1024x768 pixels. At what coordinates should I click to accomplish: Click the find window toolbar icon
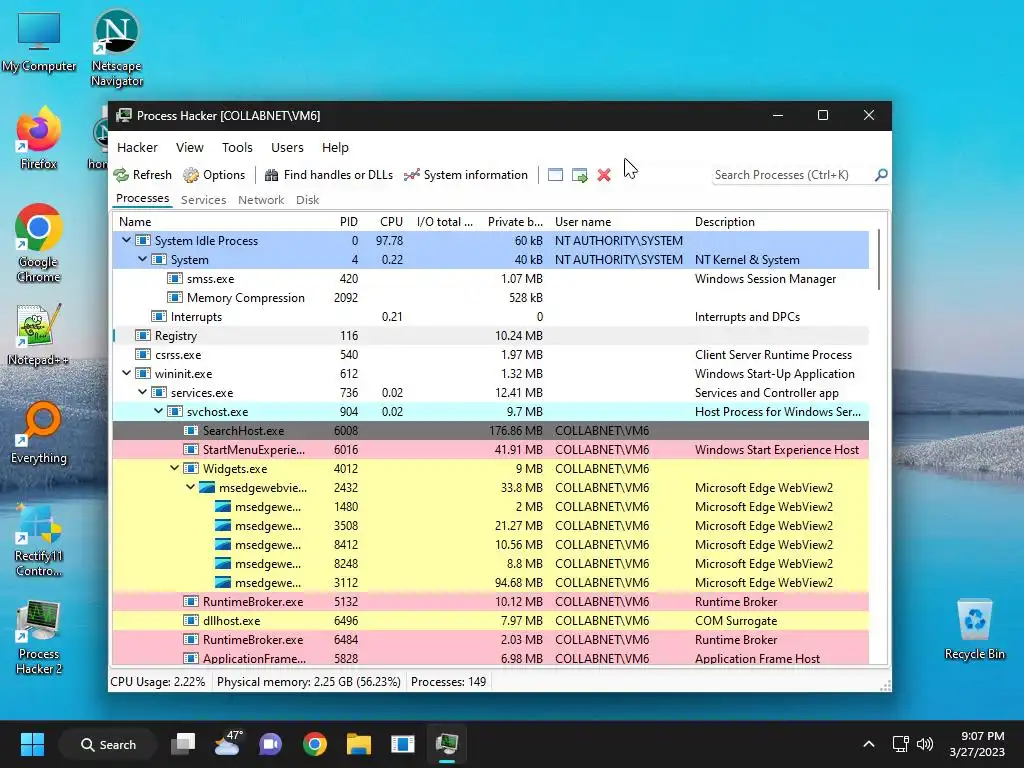coord(555,175)
